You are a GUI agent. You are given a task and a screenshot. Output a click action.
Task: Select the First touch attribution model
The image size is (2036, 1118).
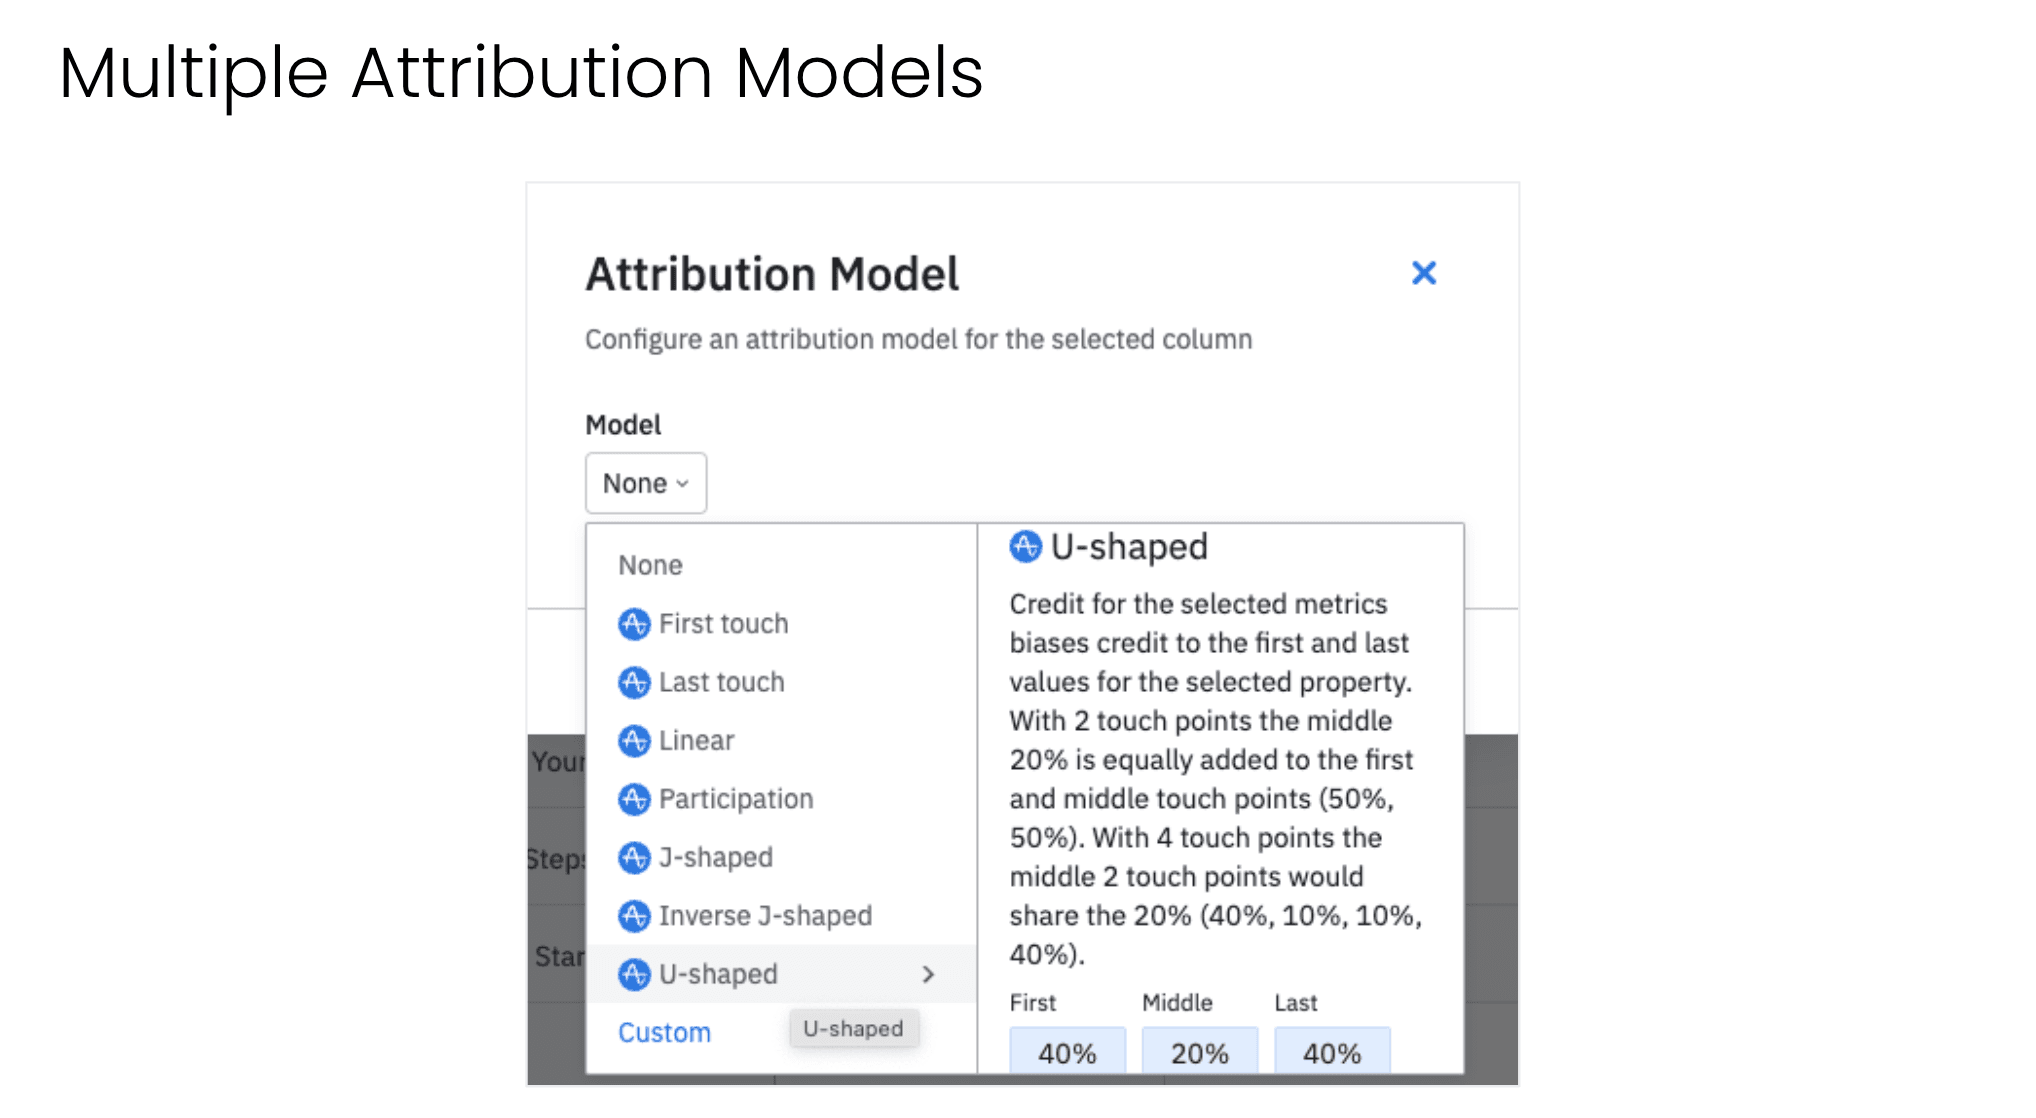point(722,623)
